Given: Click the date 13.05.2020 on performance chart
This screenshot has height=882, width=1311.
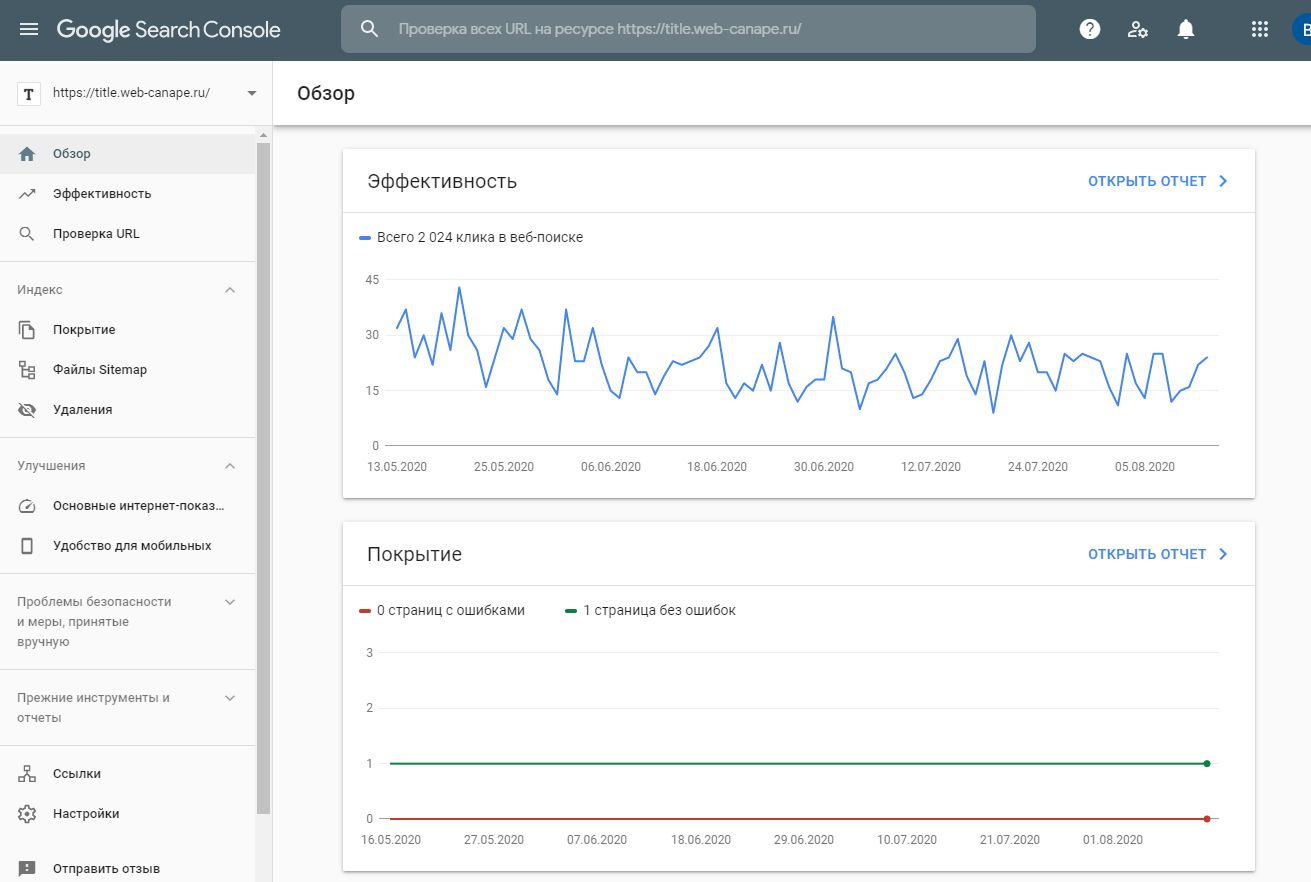Looking at the screenshot, I should 397,467.
